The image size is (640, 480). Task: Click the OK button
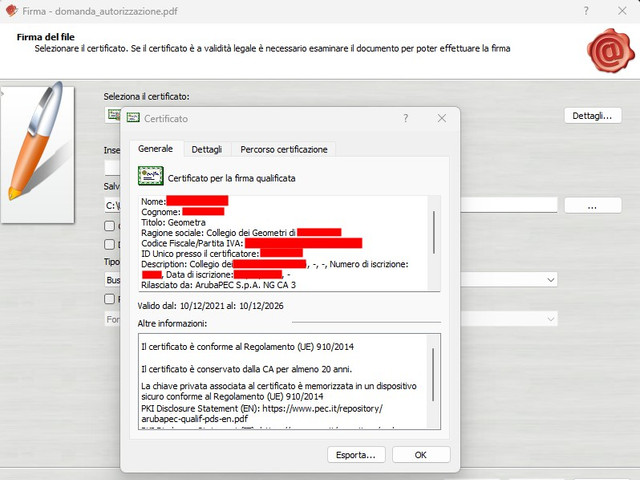click(x=421, y=455)
